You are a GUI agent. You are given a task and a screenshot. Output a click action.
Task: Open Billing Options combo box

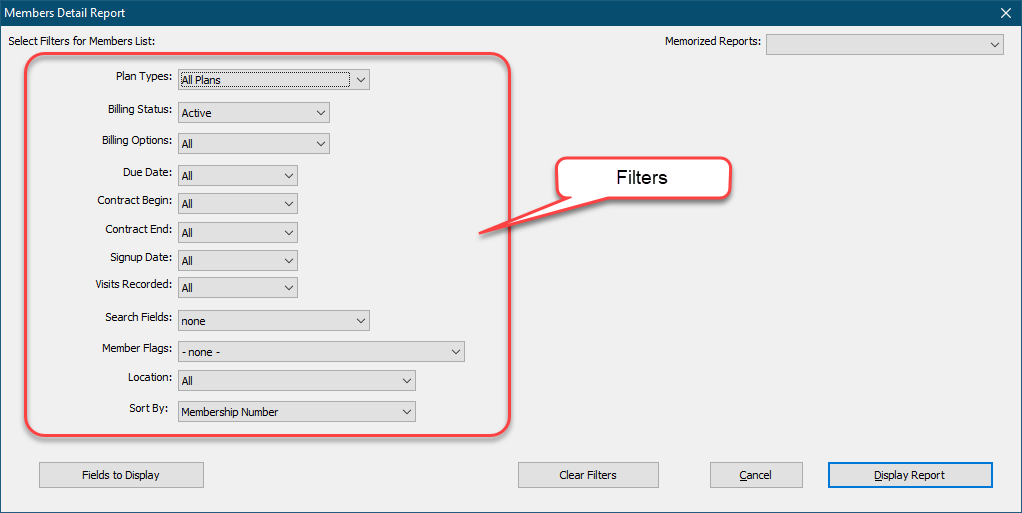coord(253,143)
